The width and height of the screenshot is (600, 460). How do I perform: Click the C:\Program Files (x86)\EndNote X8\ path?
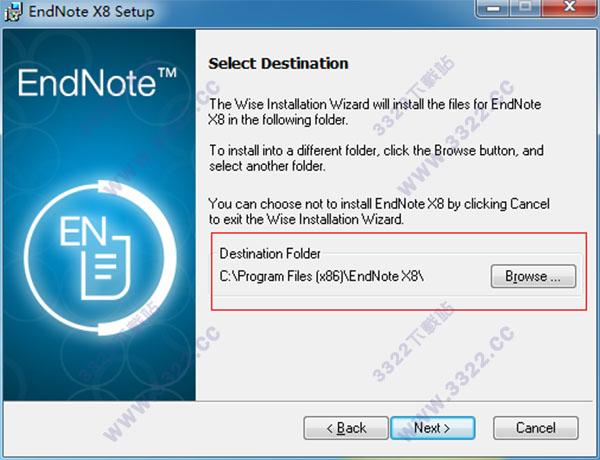[x=321, y=276]
